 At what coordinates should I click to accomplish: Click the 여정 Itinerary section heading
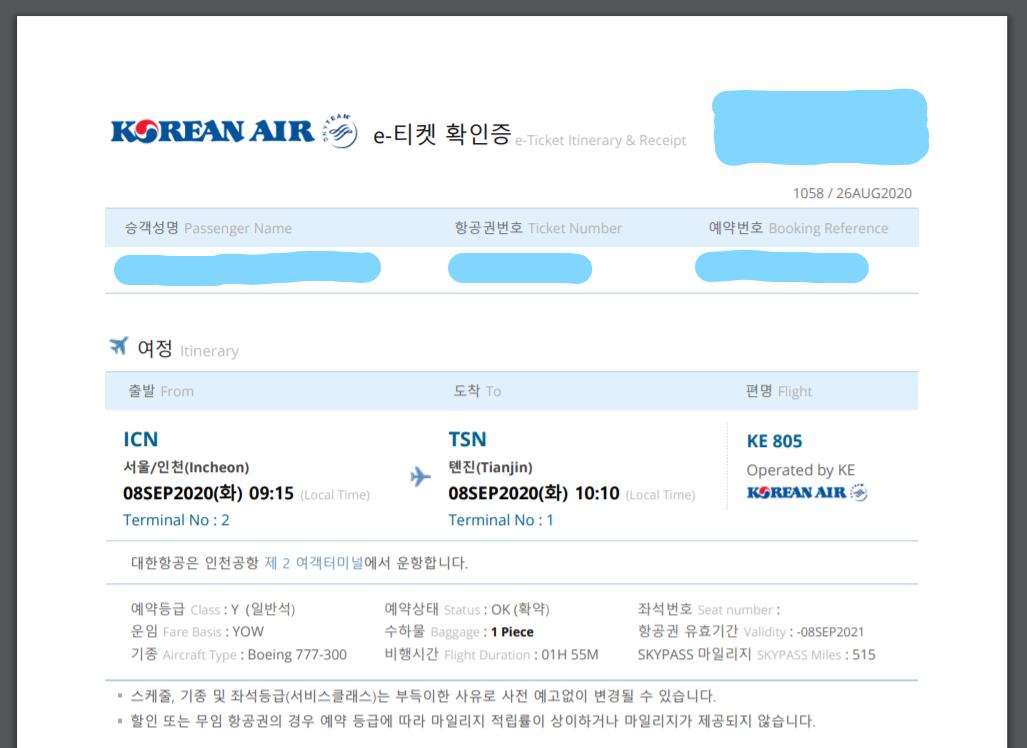[x=188, y=349]
